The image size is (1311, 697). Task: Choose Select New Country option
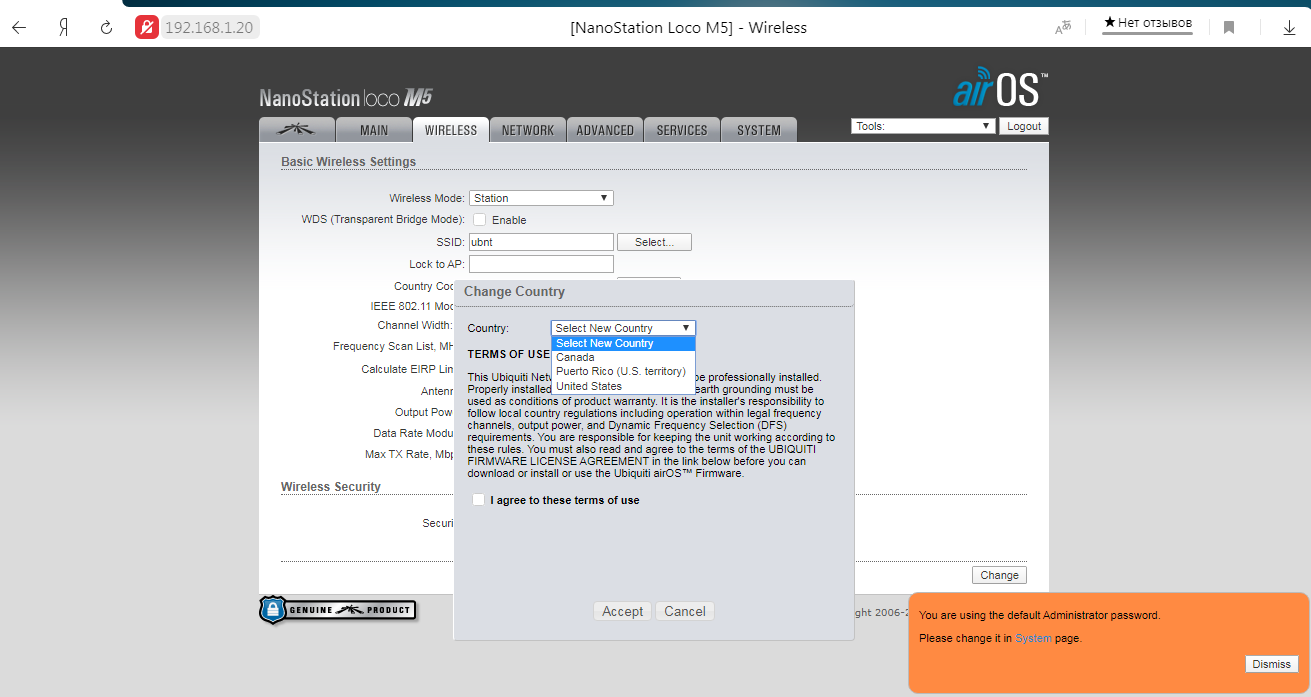(623, 343)
